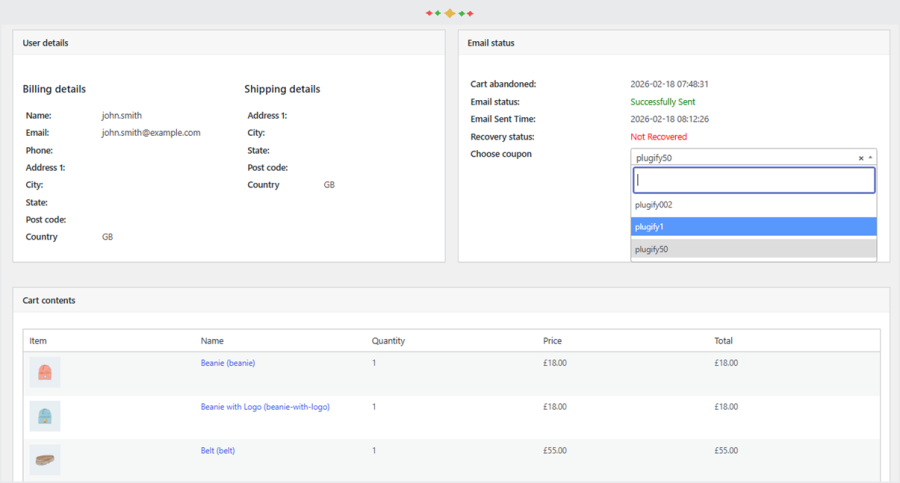Click the Choose coupon label
The image size is (900, 483).
501,154
